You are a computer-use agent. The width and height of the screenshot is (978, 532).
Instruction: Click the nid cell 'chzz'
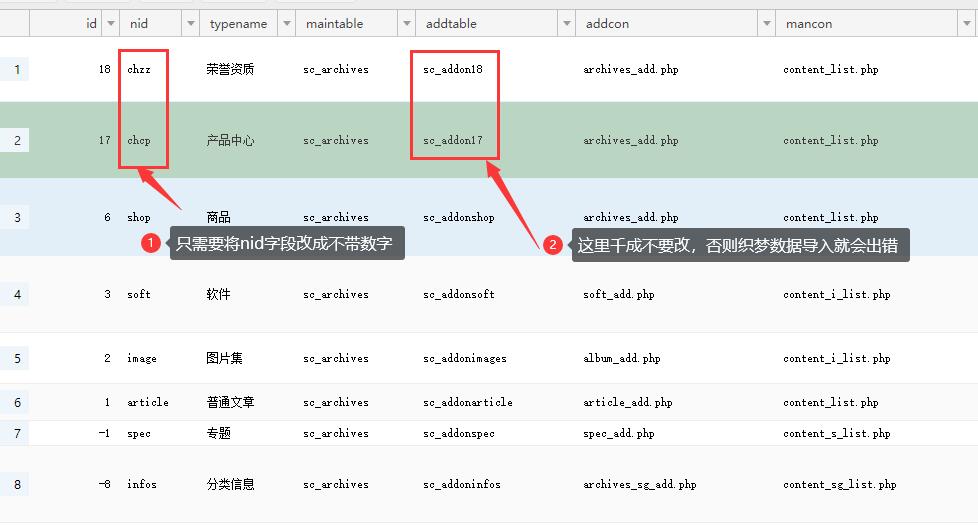pos(138,69)
